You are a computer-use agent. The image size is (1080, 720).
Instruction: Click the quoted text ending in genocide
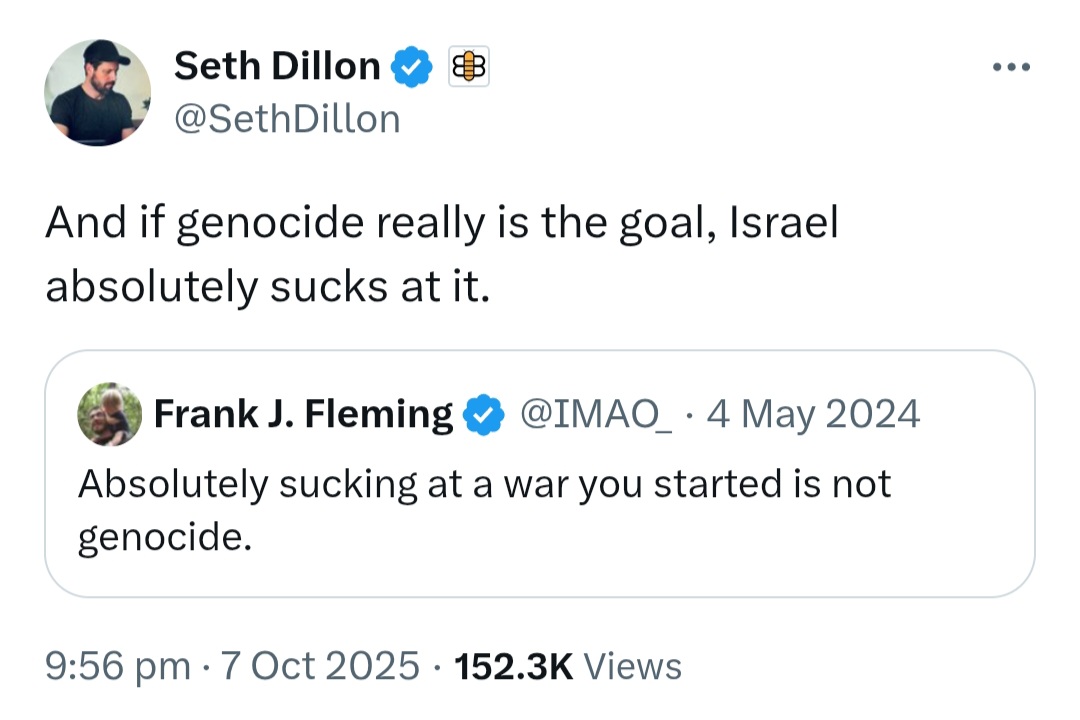click(x=484, y=510)
